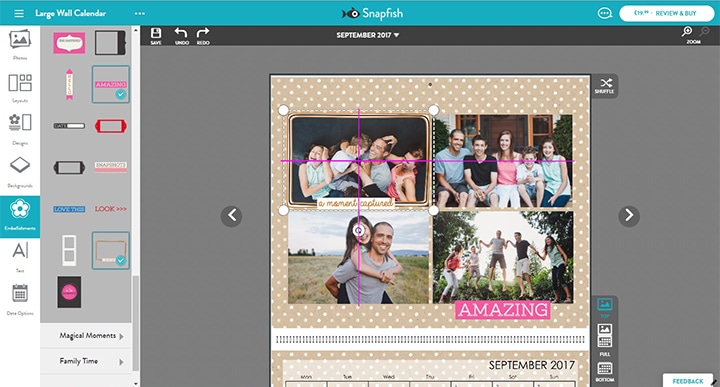Select the family jumping in garden photo
The image size is (720, 387).
pyautogui.click(x=503, y=257)
